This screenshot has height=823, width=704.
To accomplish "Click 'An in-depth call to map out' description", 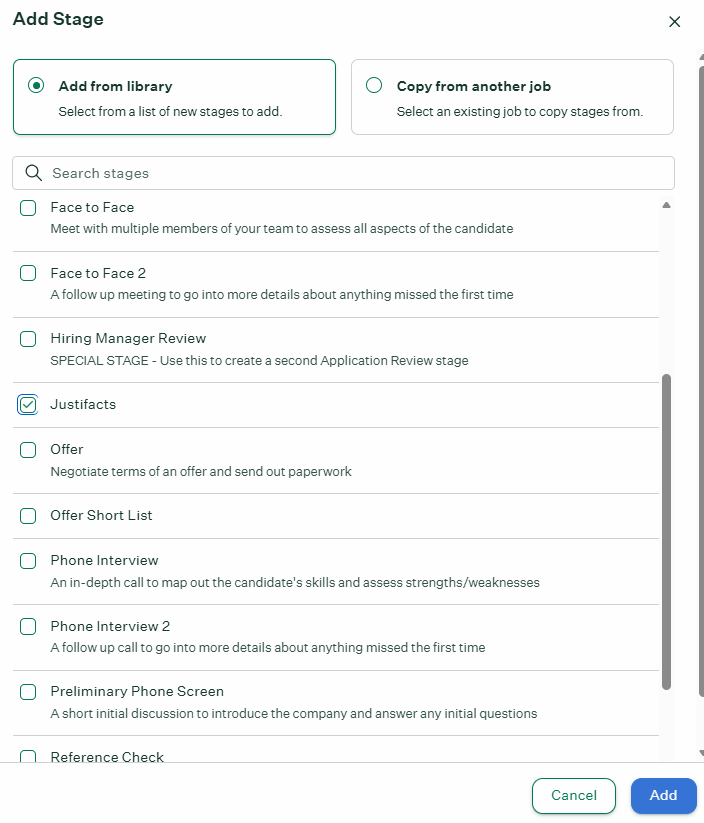I will pyautogui.click(x=295, y=583).
